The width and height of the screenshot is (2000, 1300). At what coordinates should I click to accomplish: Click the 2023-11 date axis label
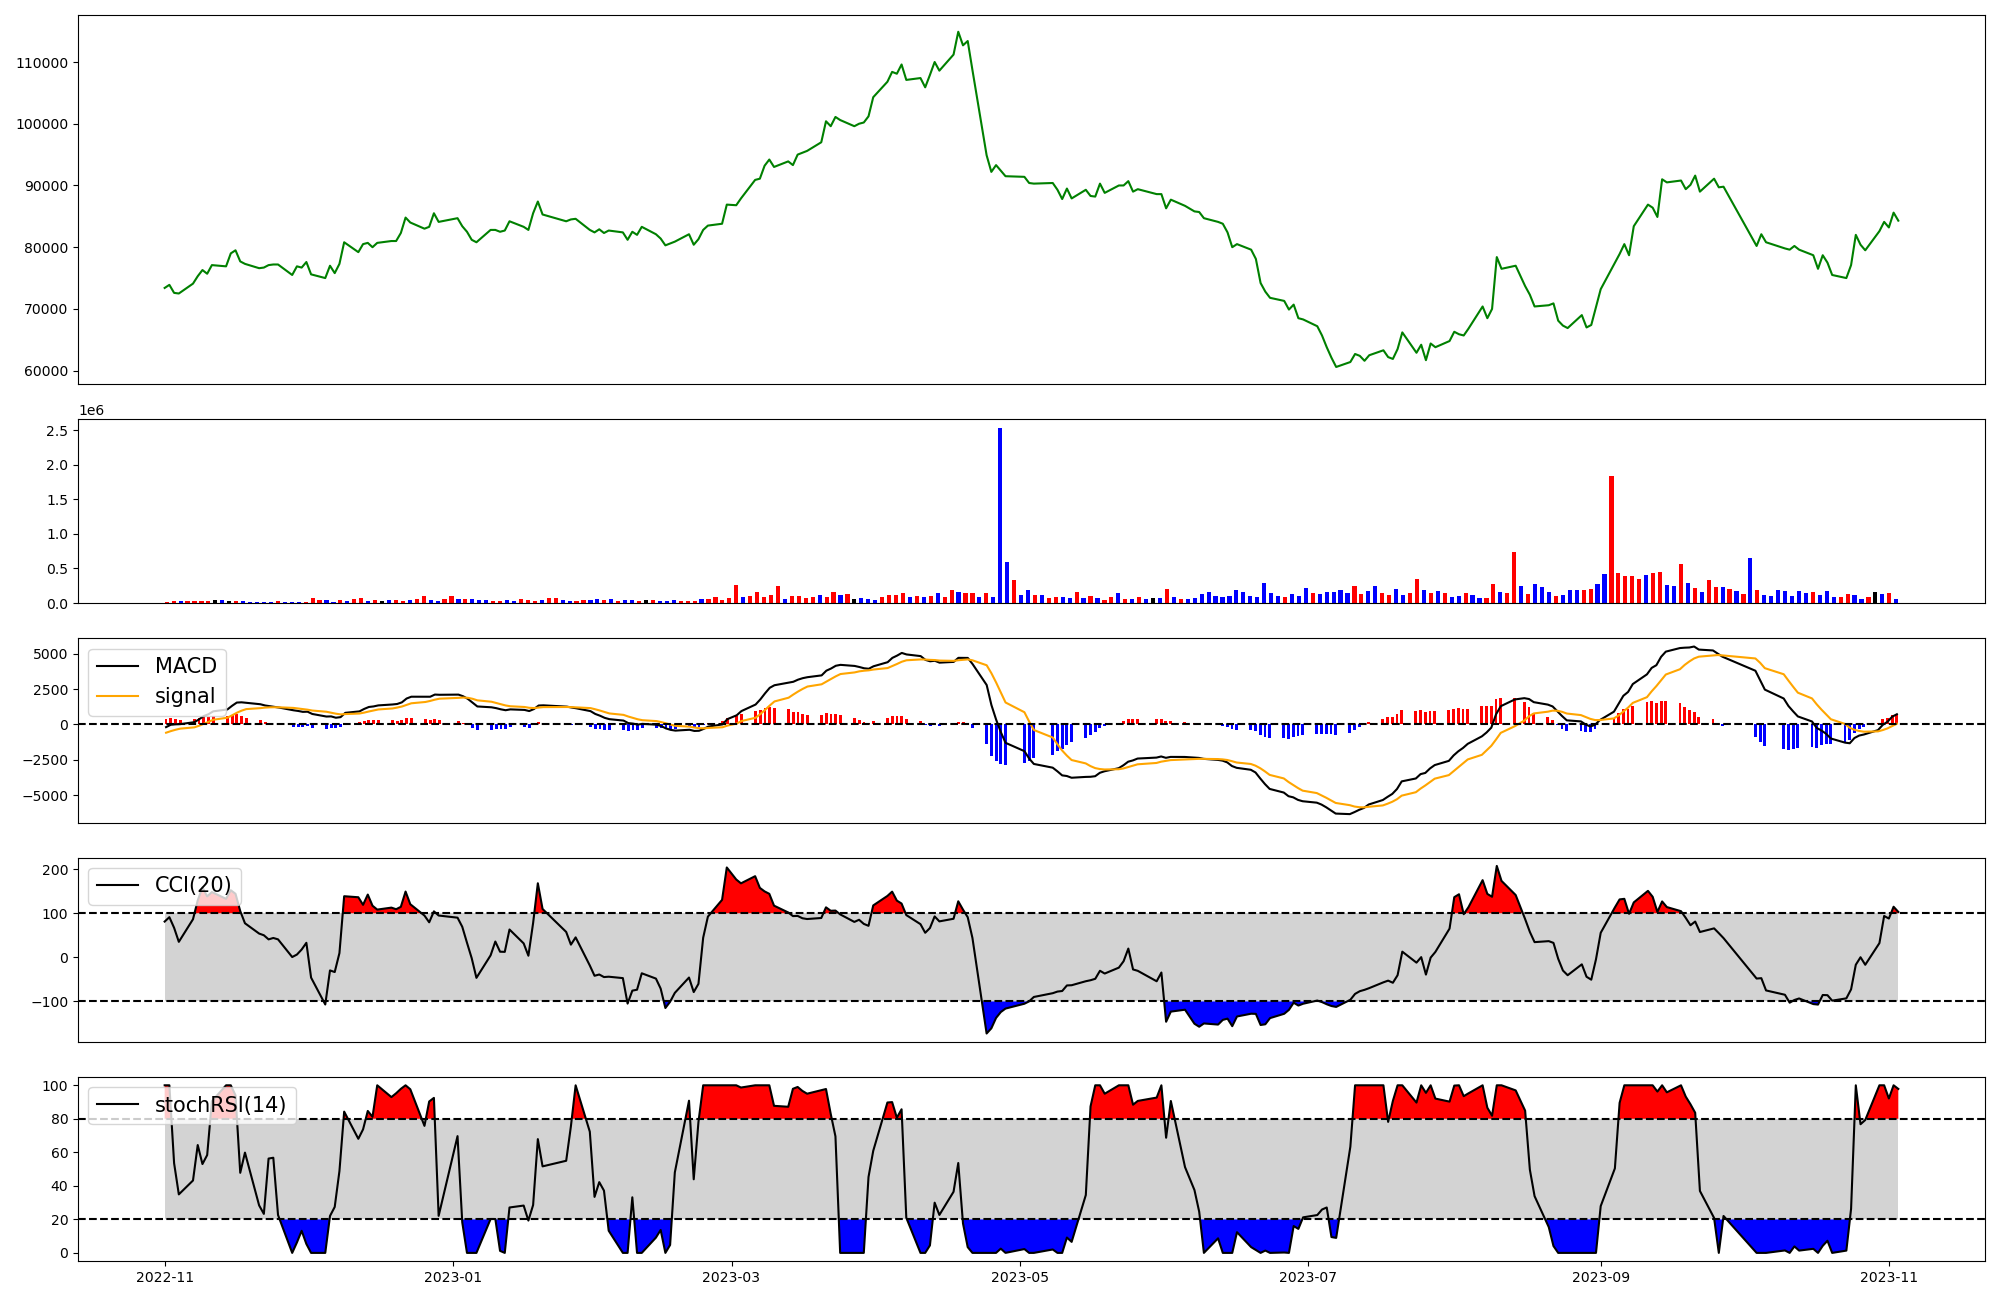(1889, 1276)
